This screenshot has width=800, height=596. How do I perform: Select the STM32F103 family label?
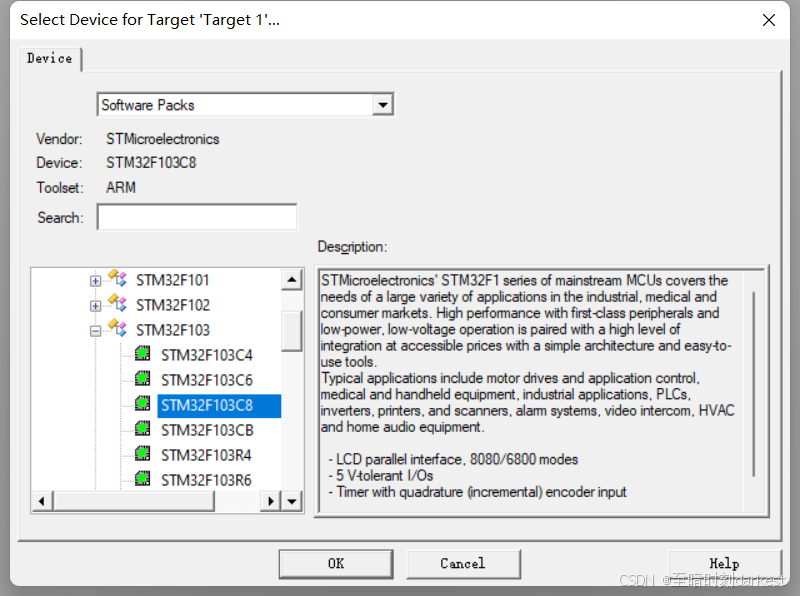coord(172,330)
